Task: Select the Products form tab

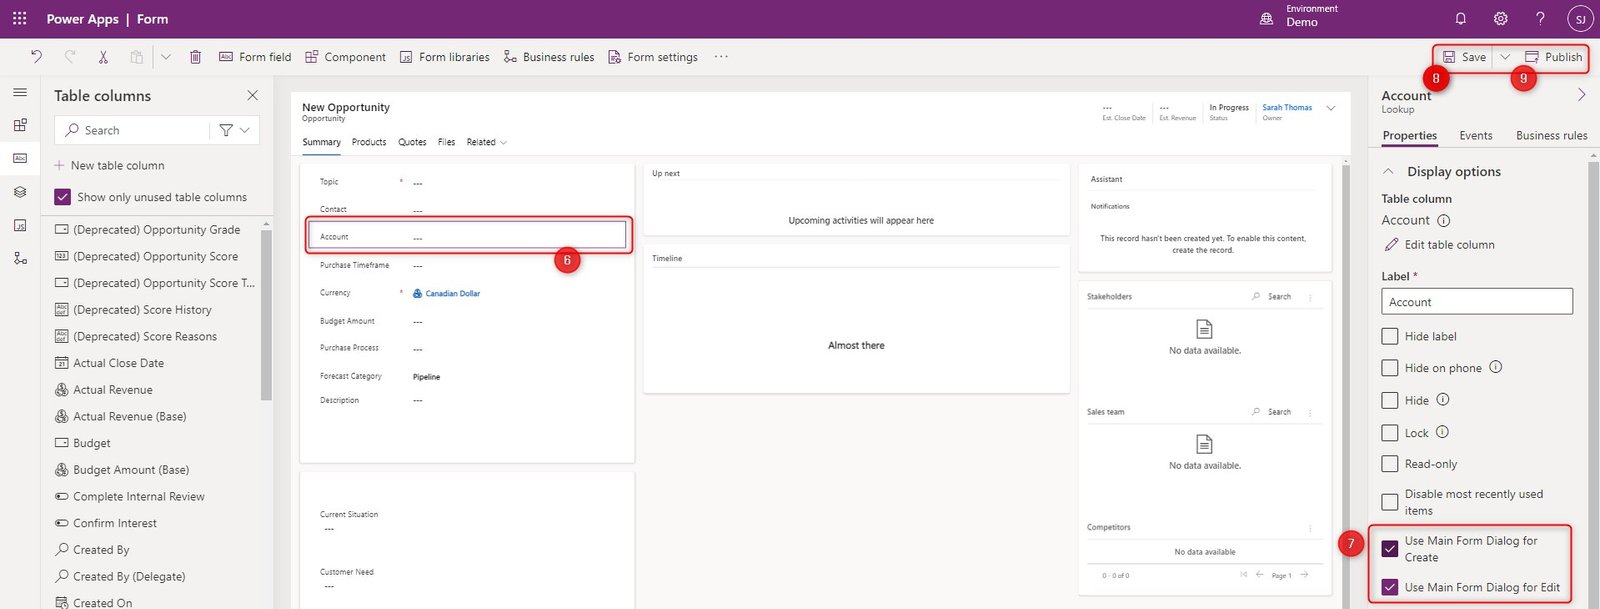Action: pyautogui.click(x=369, y=142)
